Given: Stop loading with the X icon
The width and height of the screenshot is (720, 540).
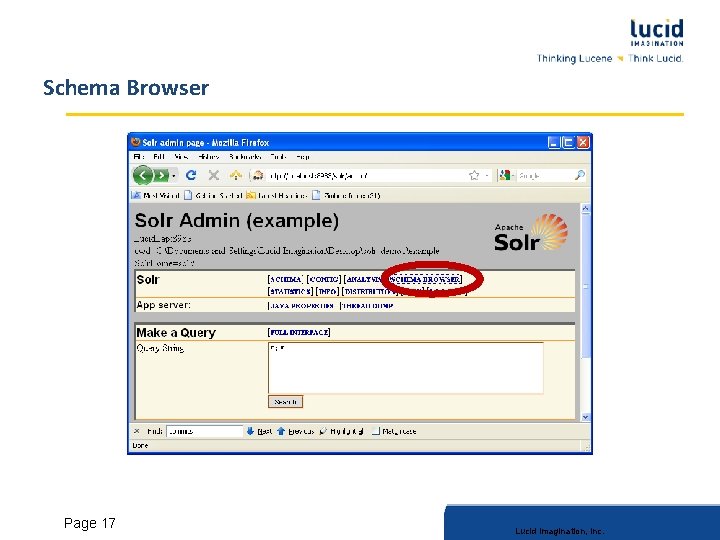Looking at the screenshot, I should [x=214, y=175].
